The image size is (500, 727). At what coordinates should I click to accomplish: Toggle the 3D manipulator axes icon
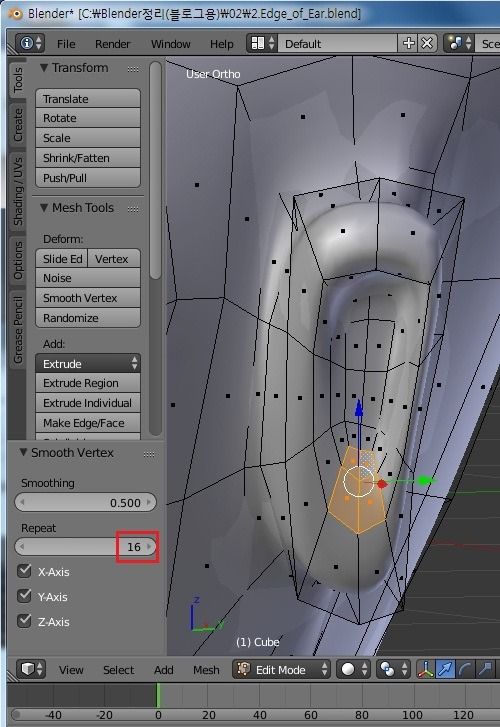point(425,669)
